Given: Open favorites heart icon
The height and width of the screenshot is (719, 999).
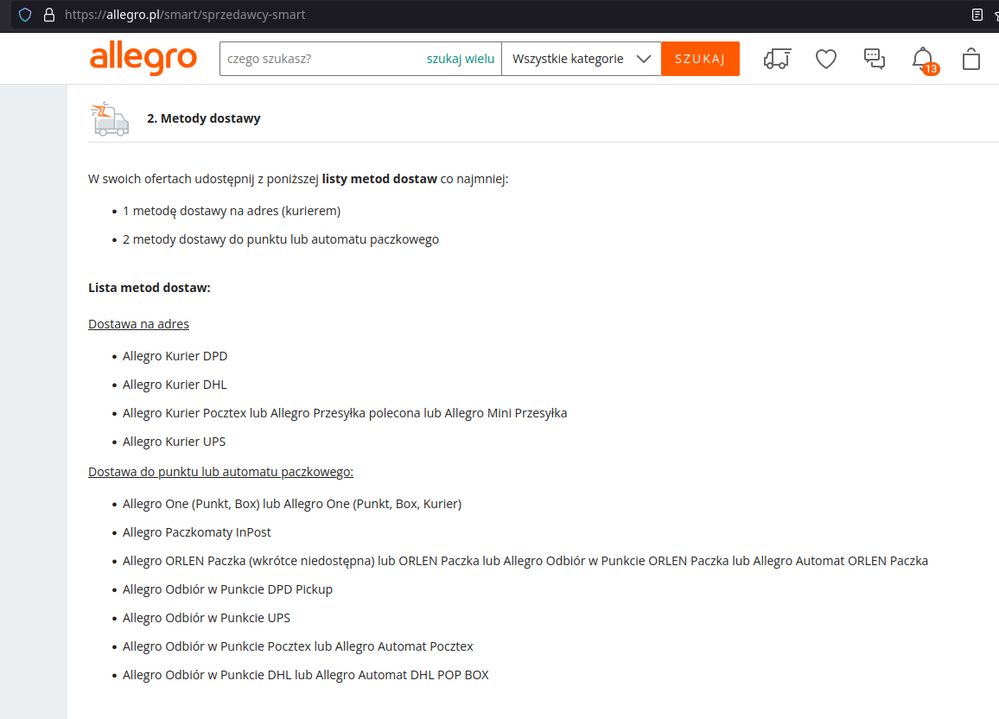Looking at the screenshot, I should pyautogui.click(x=826, y=59).
